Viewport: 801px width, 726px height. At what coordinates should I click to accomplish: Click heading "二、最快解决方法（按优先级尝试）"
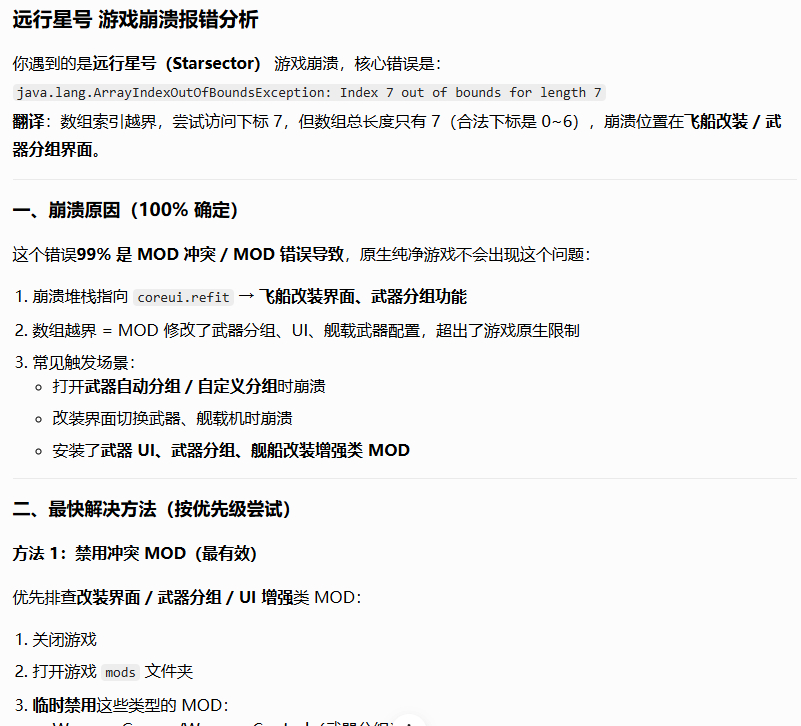coord(152,509)
